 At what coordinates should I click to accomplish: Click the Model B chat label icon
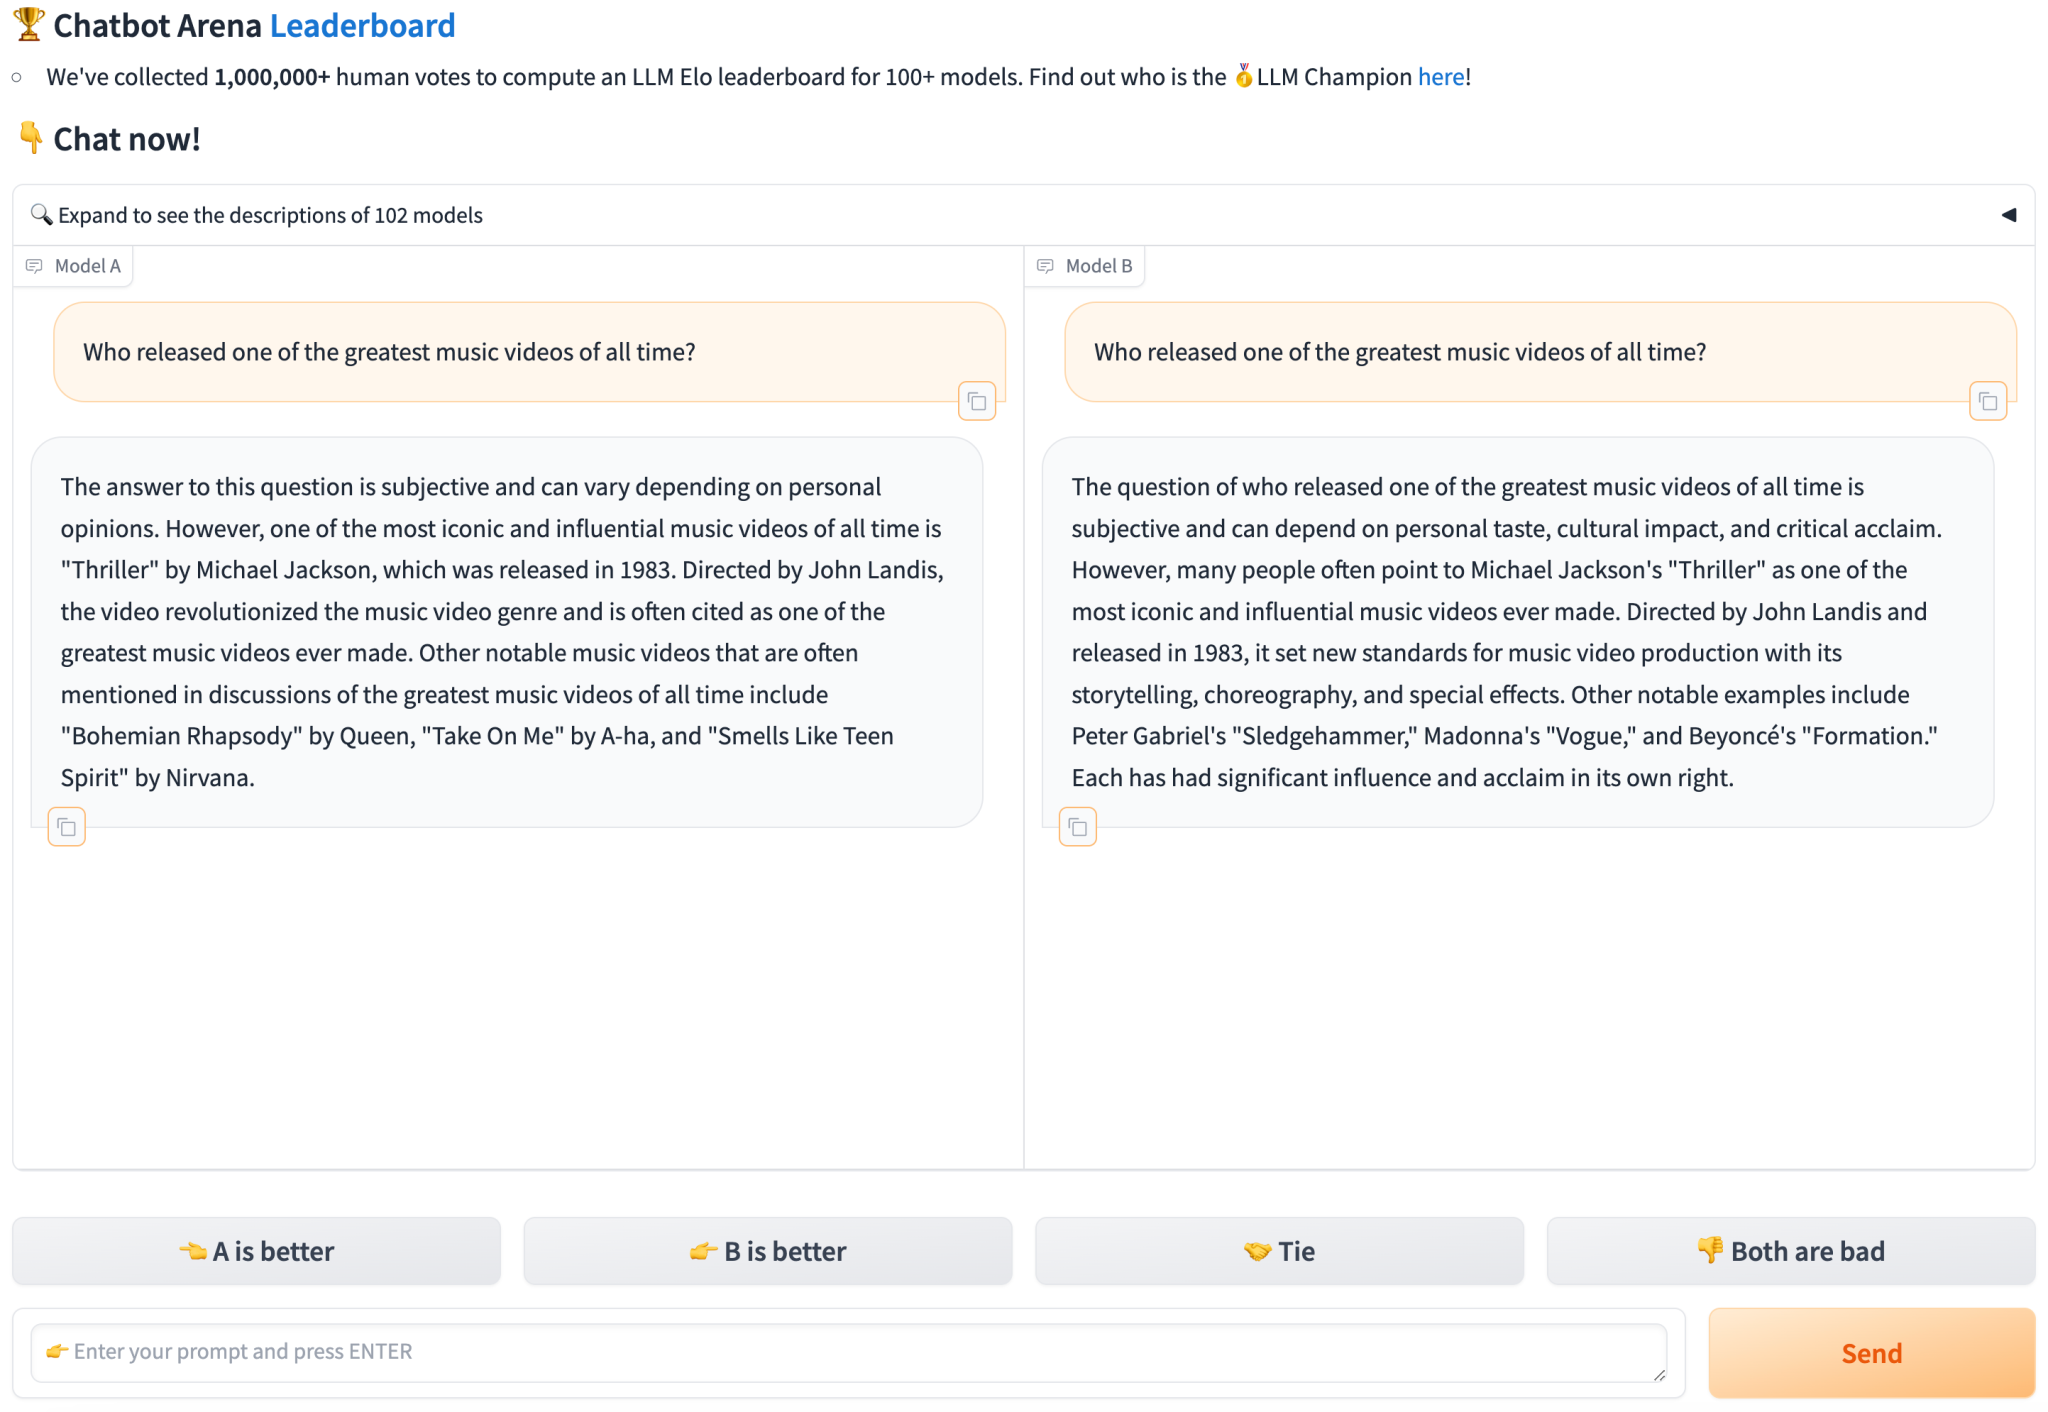(x=1046, y=266)
